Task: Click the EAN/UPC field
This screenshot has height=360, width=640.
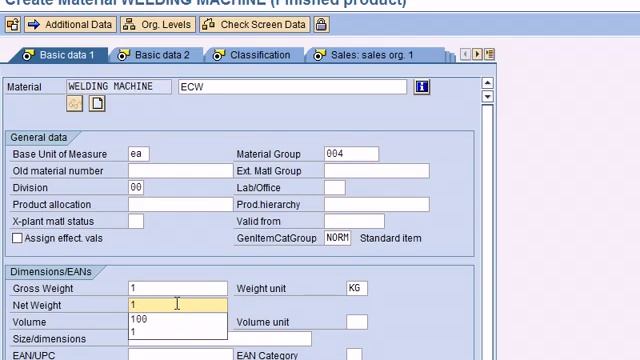Action: 180,354
